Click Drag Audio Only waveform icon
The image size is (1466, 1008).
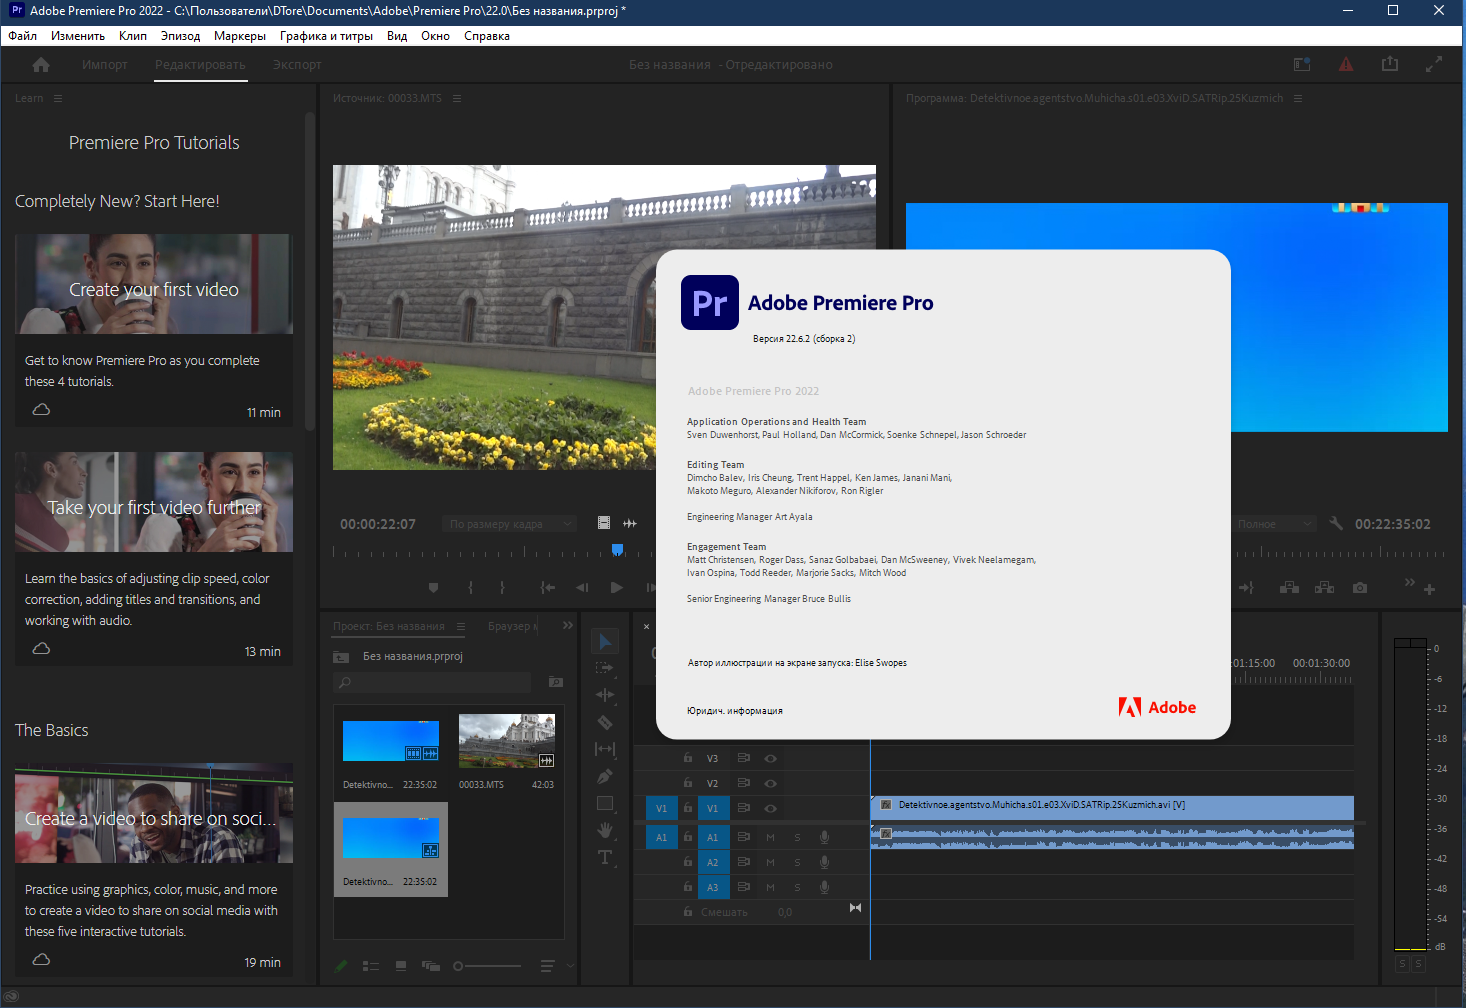pos(630,523)
